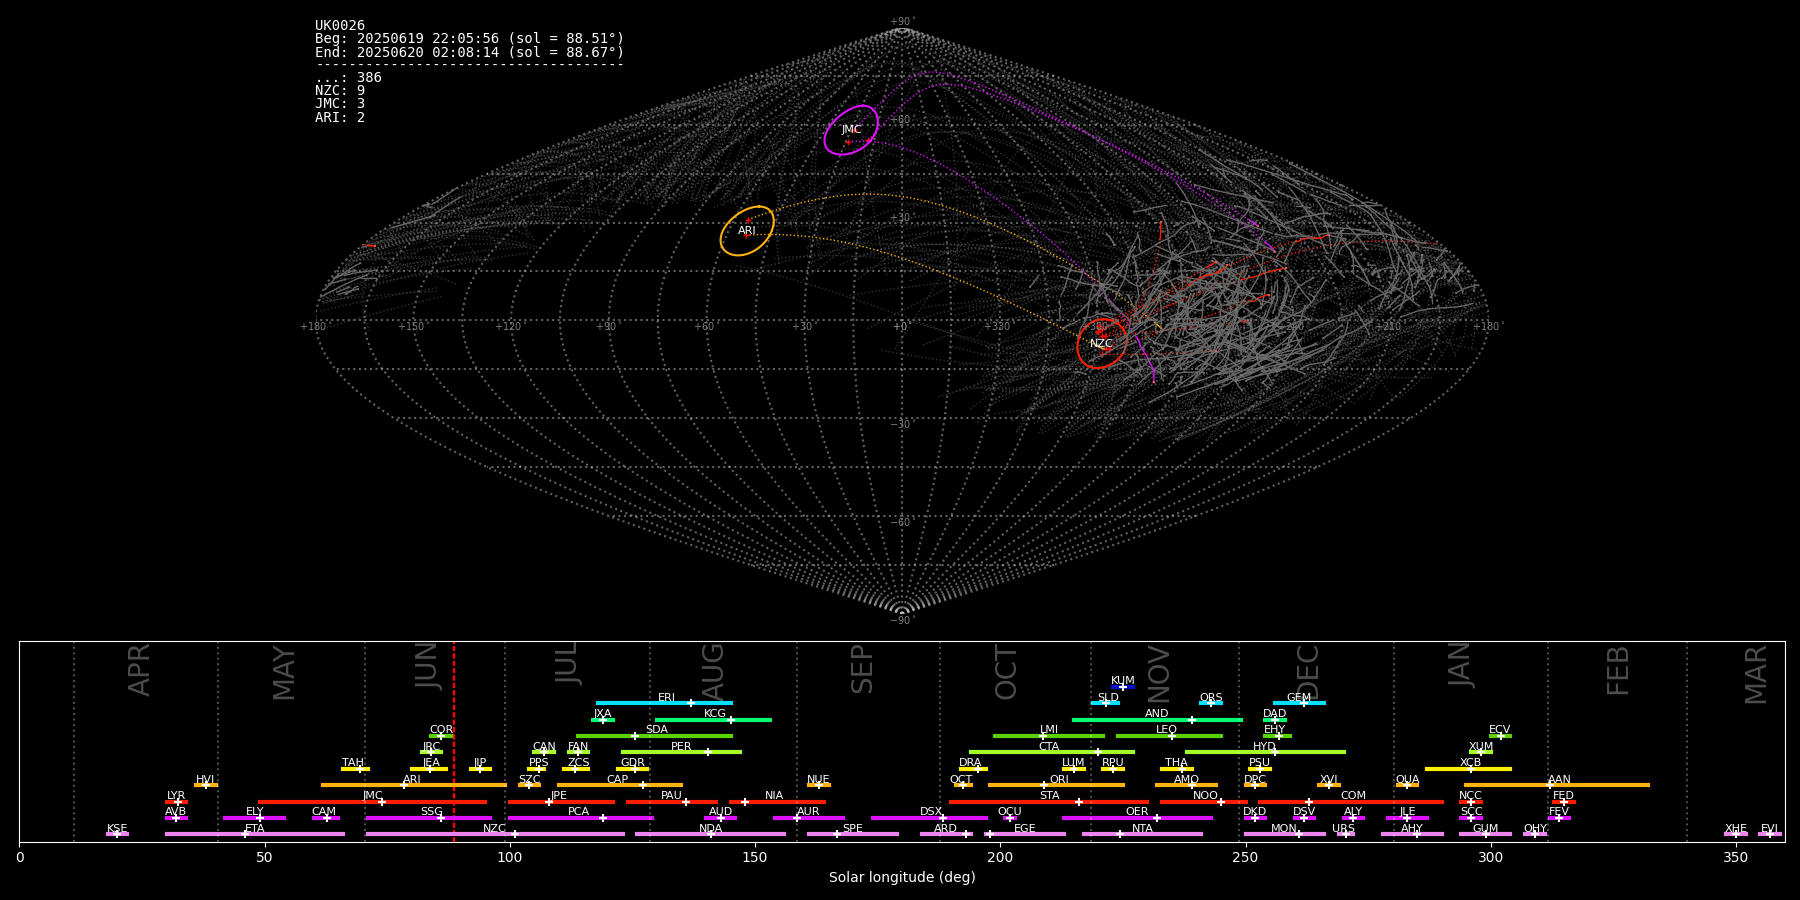Click the ECV shower label
This screenshot has height=900, width=1800.
[1500, 730]
